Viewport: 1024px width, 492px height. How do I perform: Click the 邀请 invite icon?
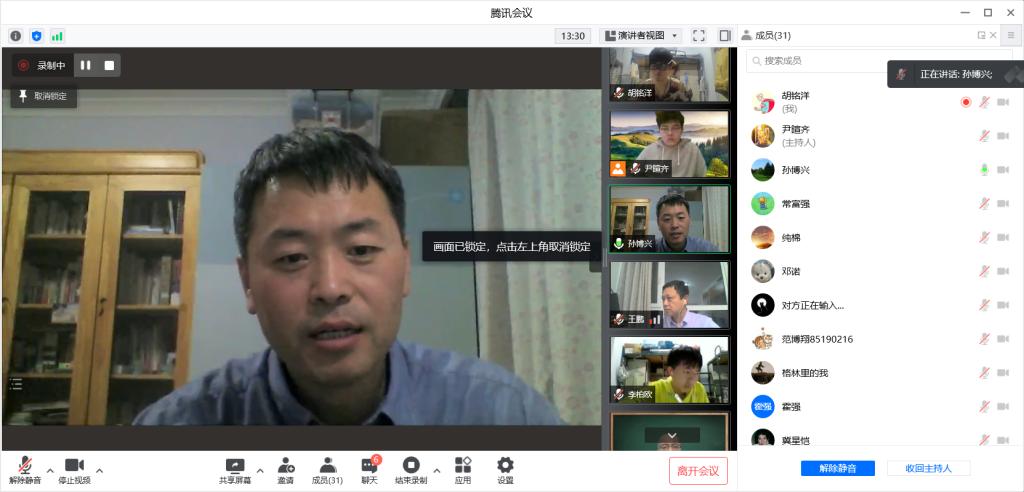tap(286, 469)
